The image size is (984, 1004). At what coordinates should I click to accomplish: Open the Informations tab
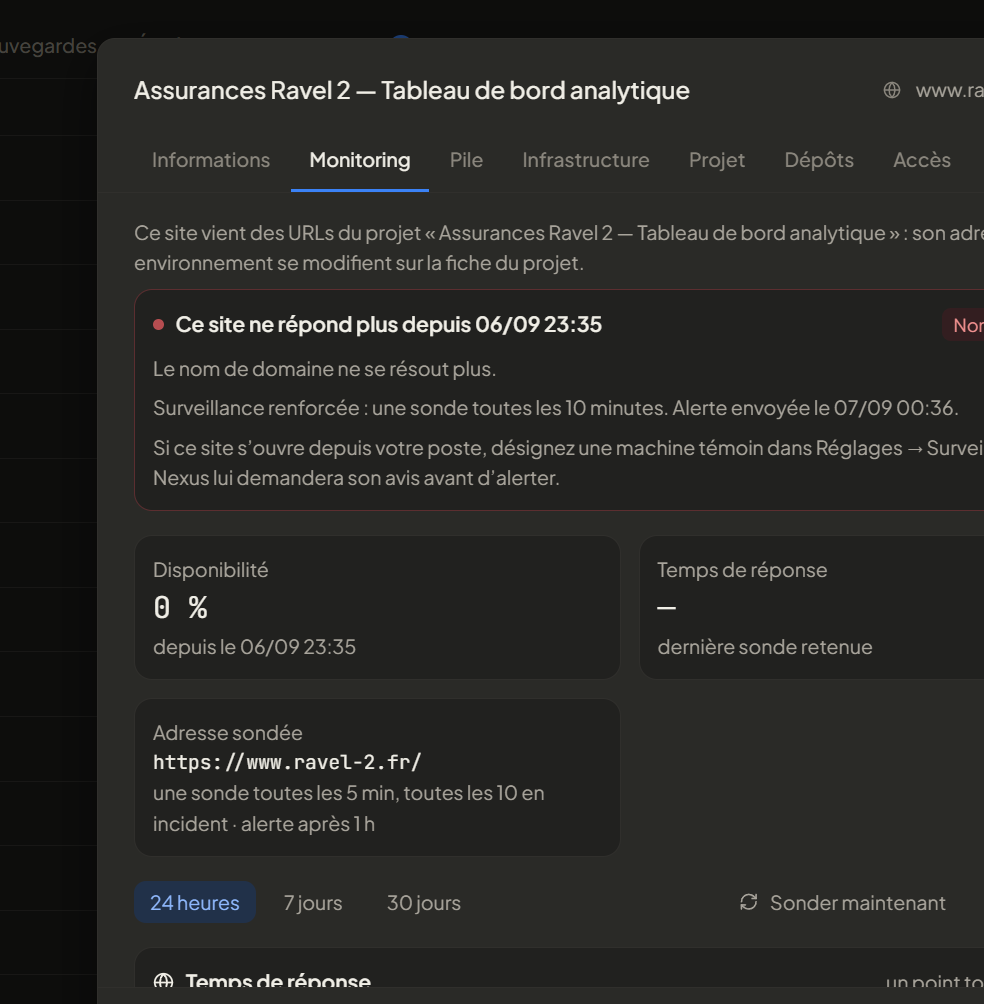pos(211,160)
